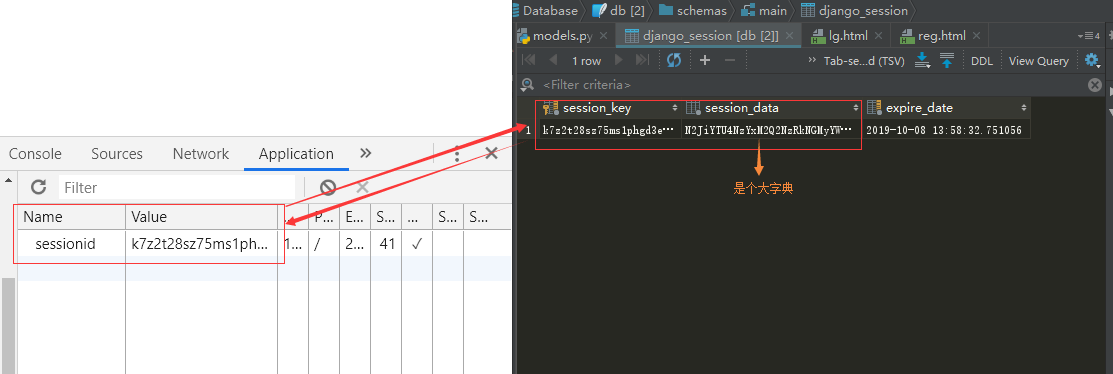1113x374 pixels.
Task: Select the session_key cell starting k7z2t28sz75
Action: 610,130
